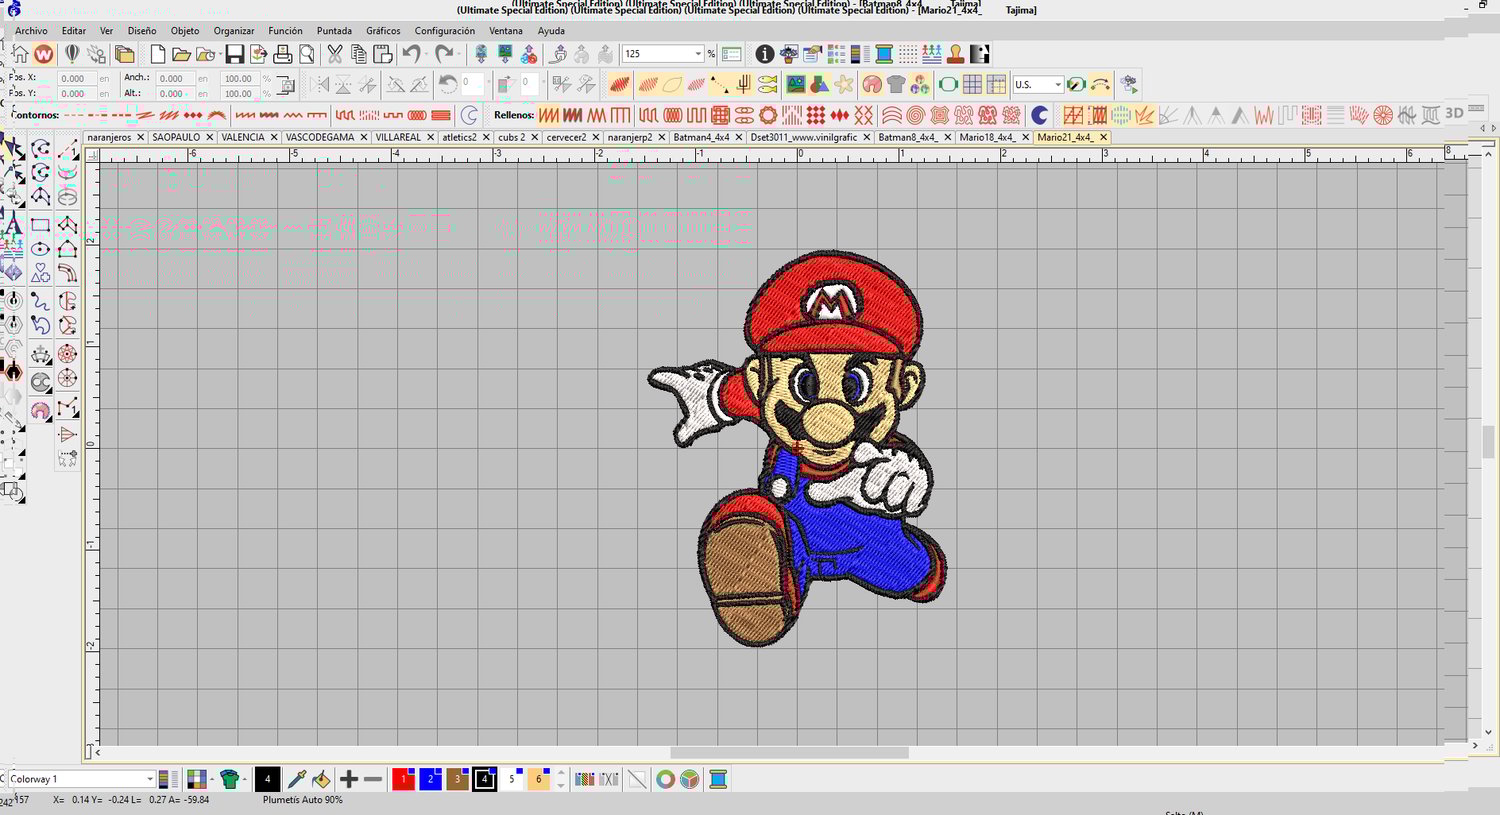
Task: Click the thread spool icon in top toolbar
Action: click(884, 54)
